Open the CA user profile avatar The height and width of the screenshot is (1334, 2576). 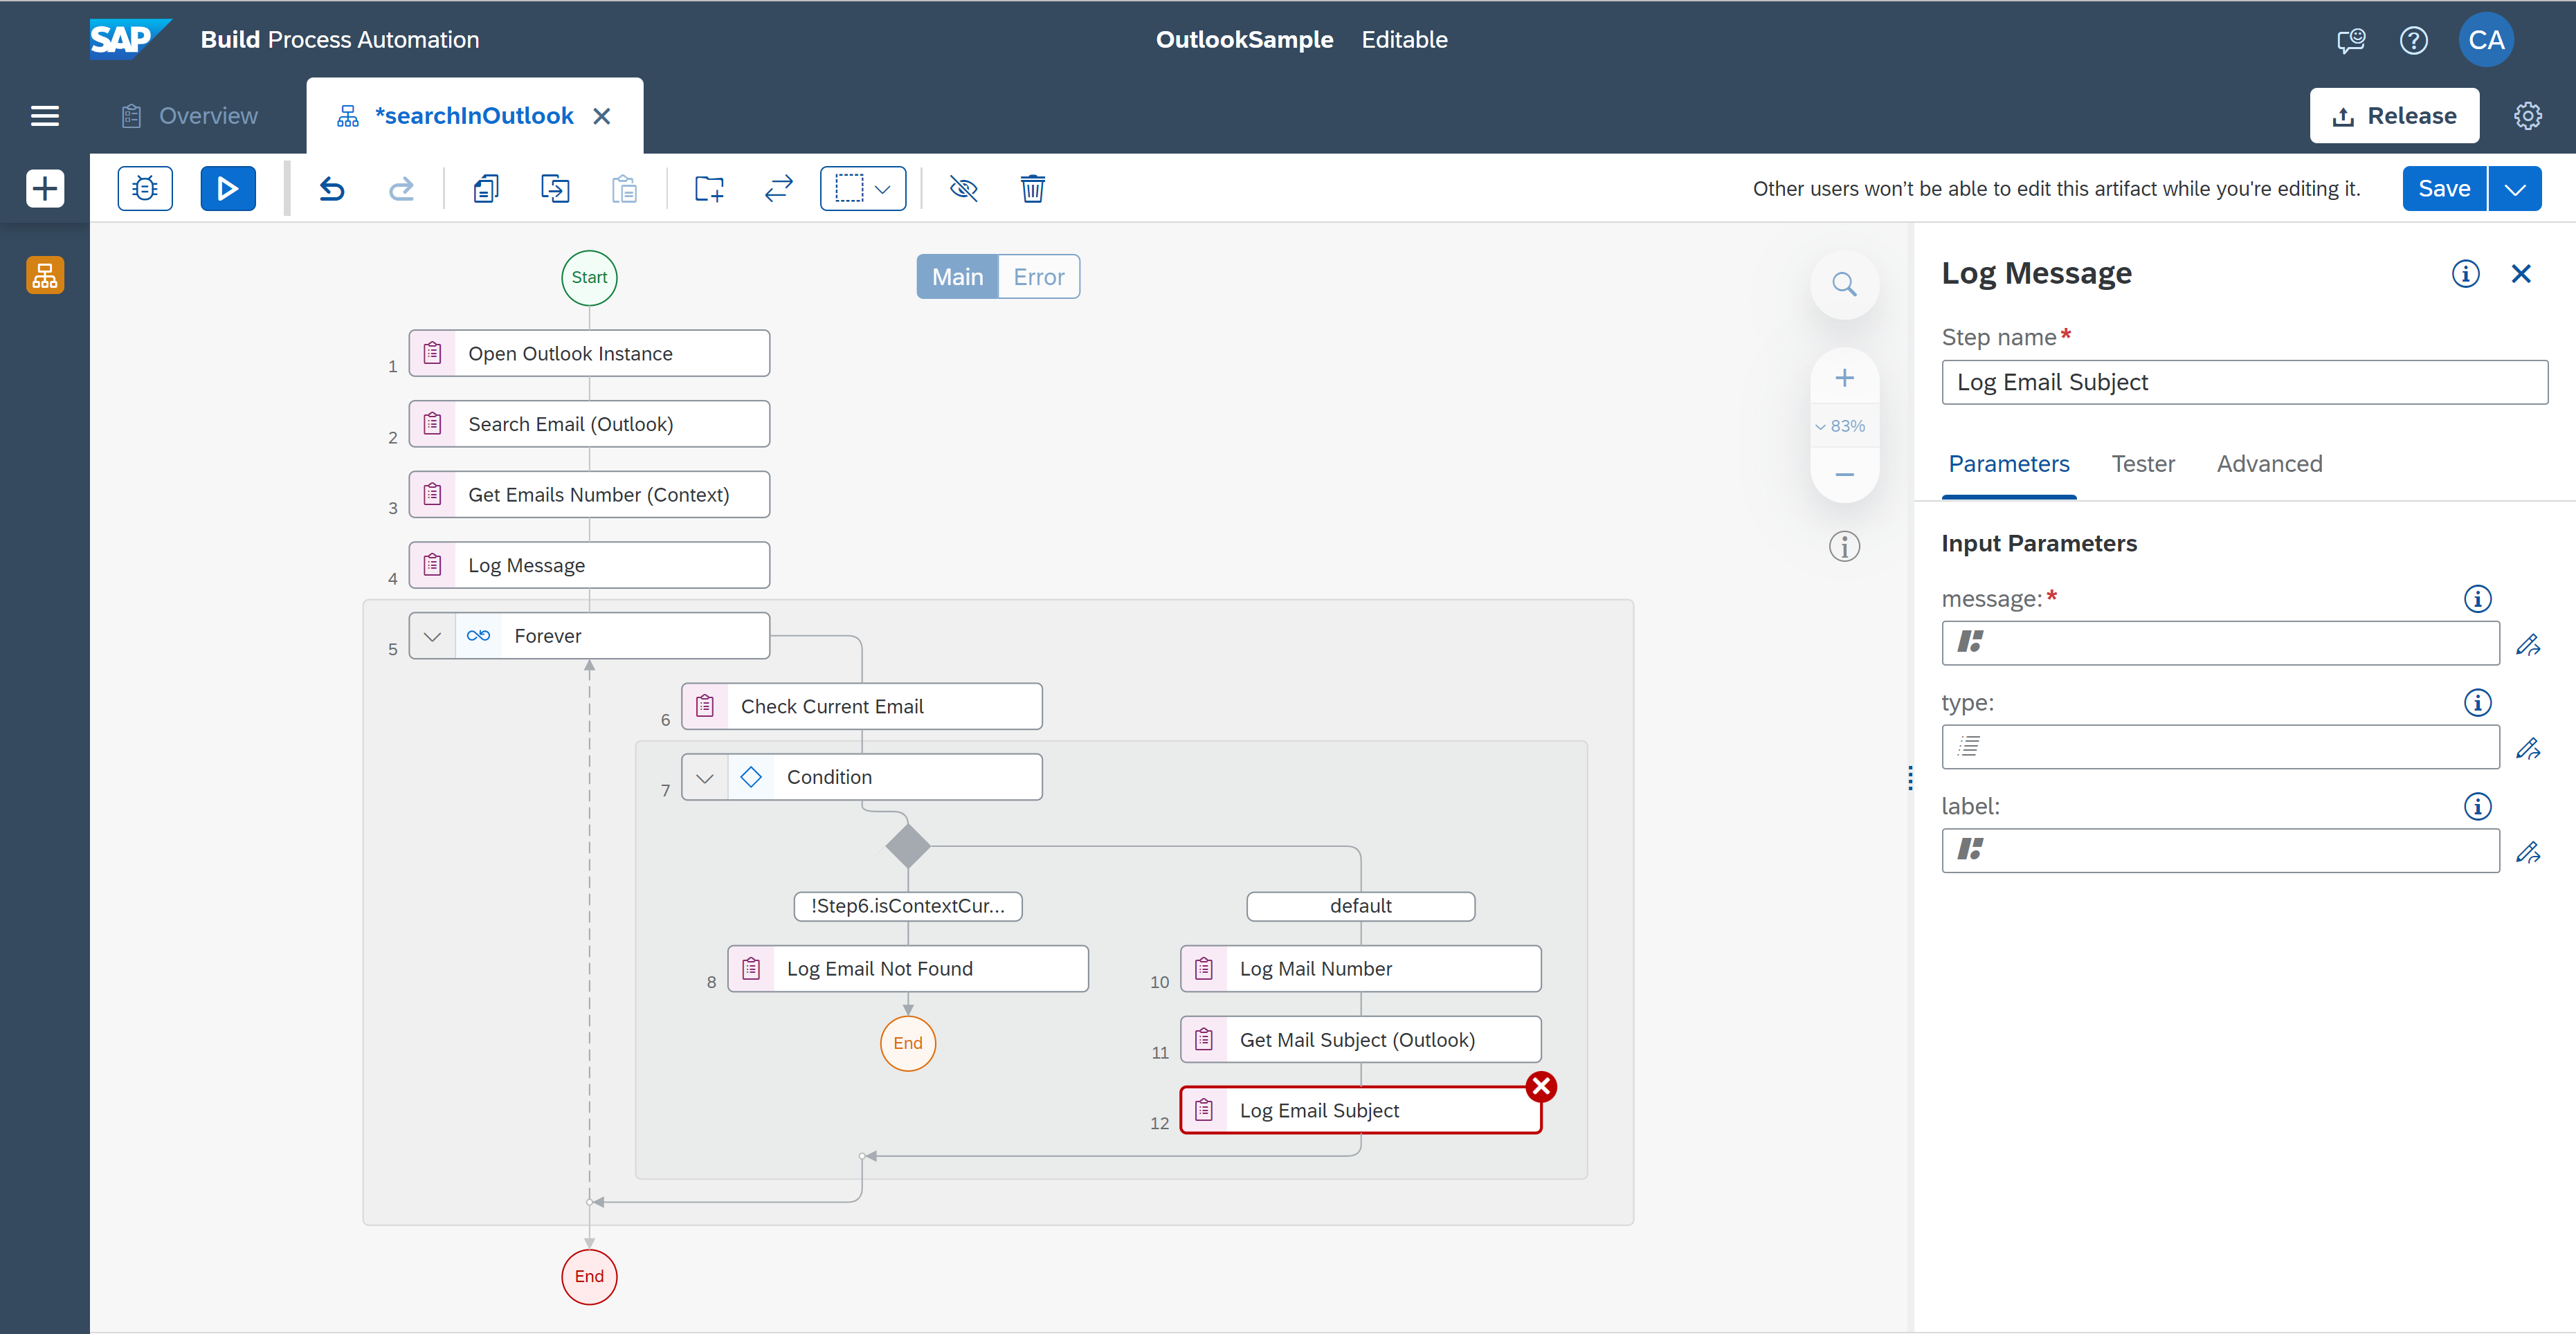click(2486, 40)
